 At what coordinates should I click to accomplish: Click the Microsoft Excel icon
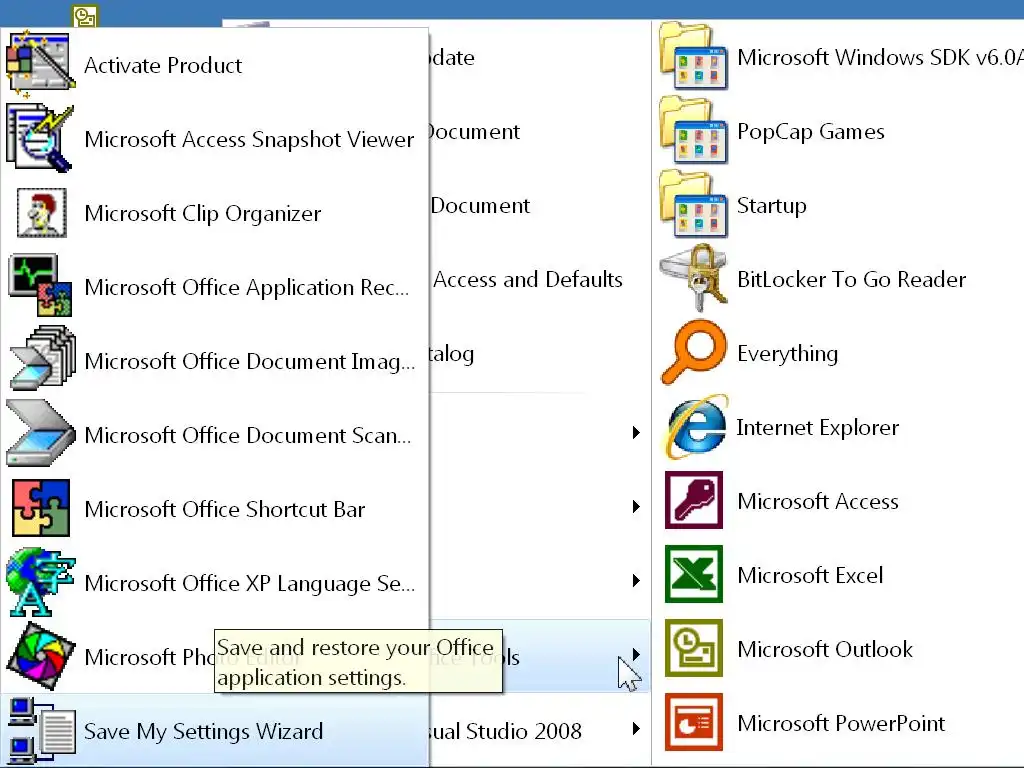[x=694, y=574]
